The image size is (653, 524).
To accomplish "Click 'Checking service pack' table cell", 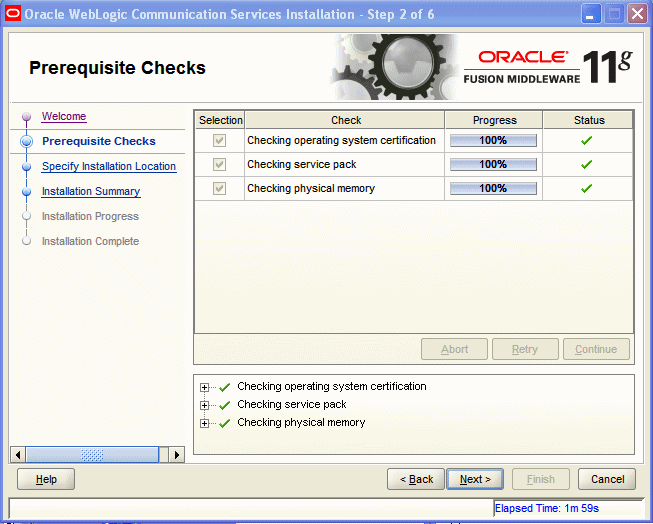I will [x=344, y=164].
